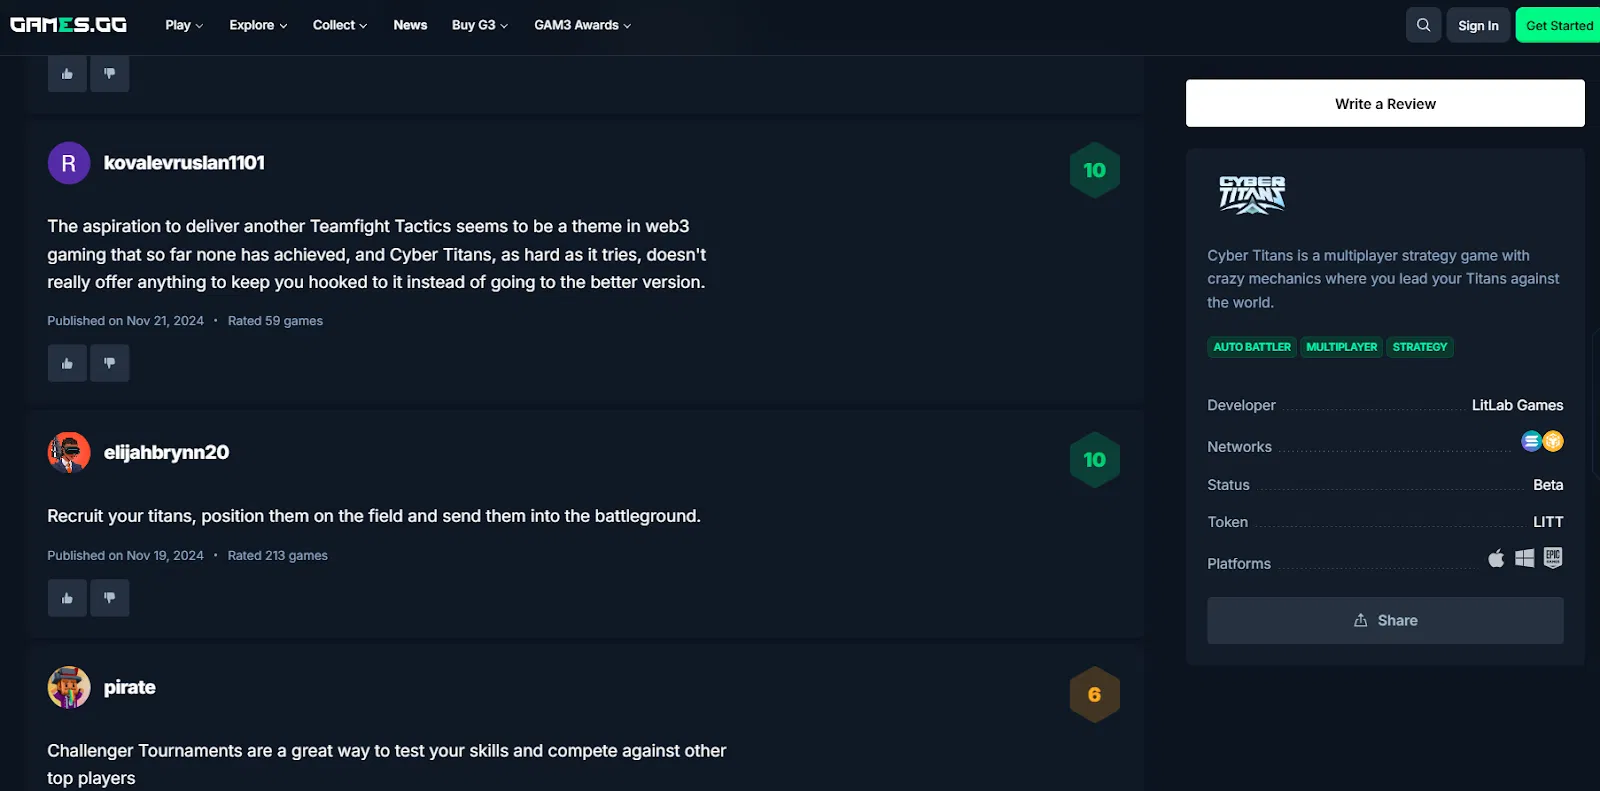Click the Epic Games platform icon
Viewport: 1600px width, 791px height.
click(x=1553, y=557)
